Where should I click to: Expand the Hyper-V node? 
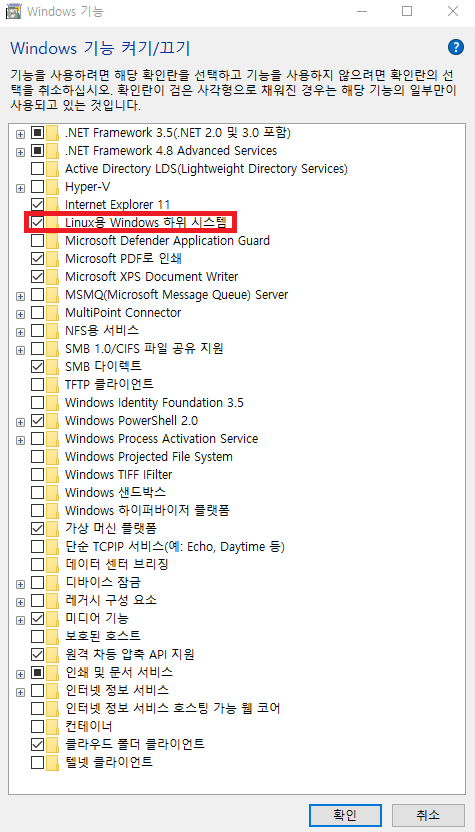point(20,187)
